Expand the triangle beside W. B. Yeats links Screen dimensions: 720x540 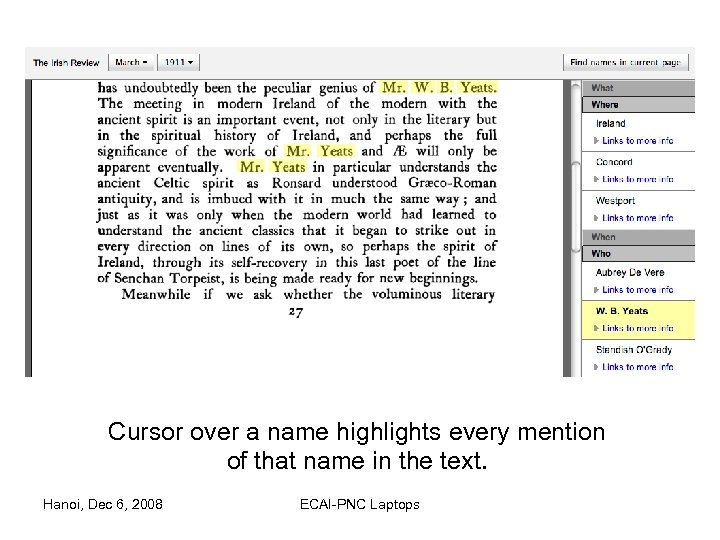[x=596, y=328]
